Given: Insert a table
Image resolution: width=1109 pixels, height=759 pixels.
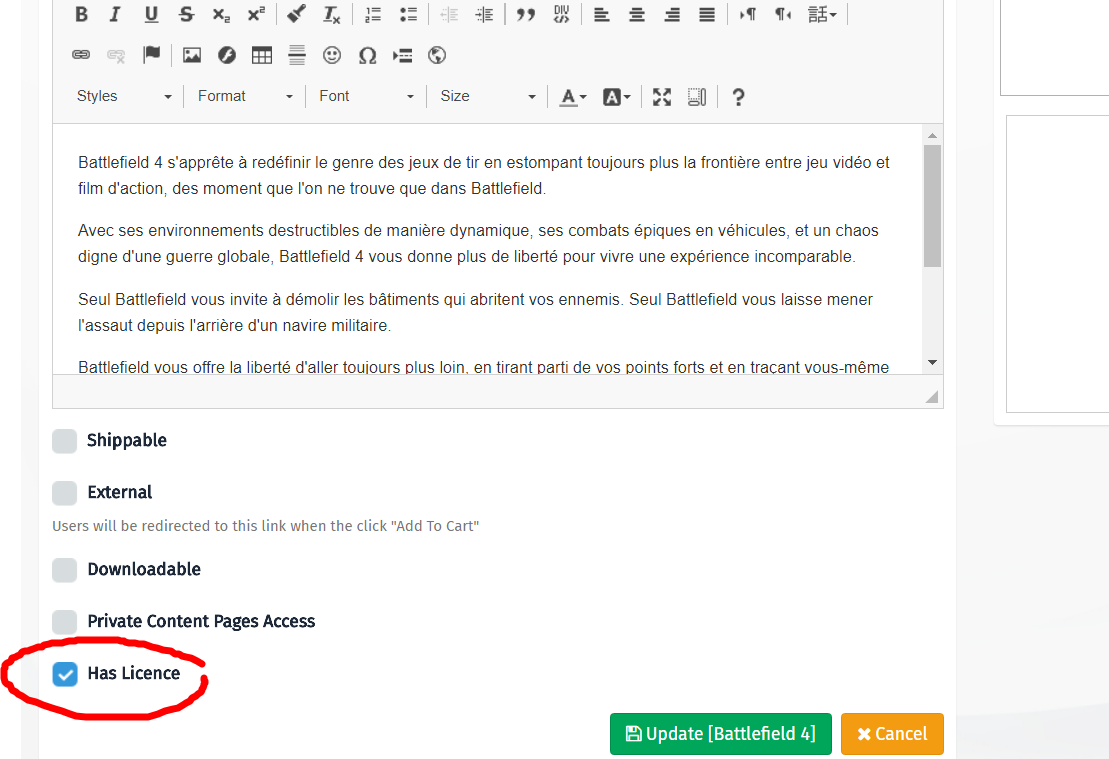Looking at the screenshot, I should 262,55.
